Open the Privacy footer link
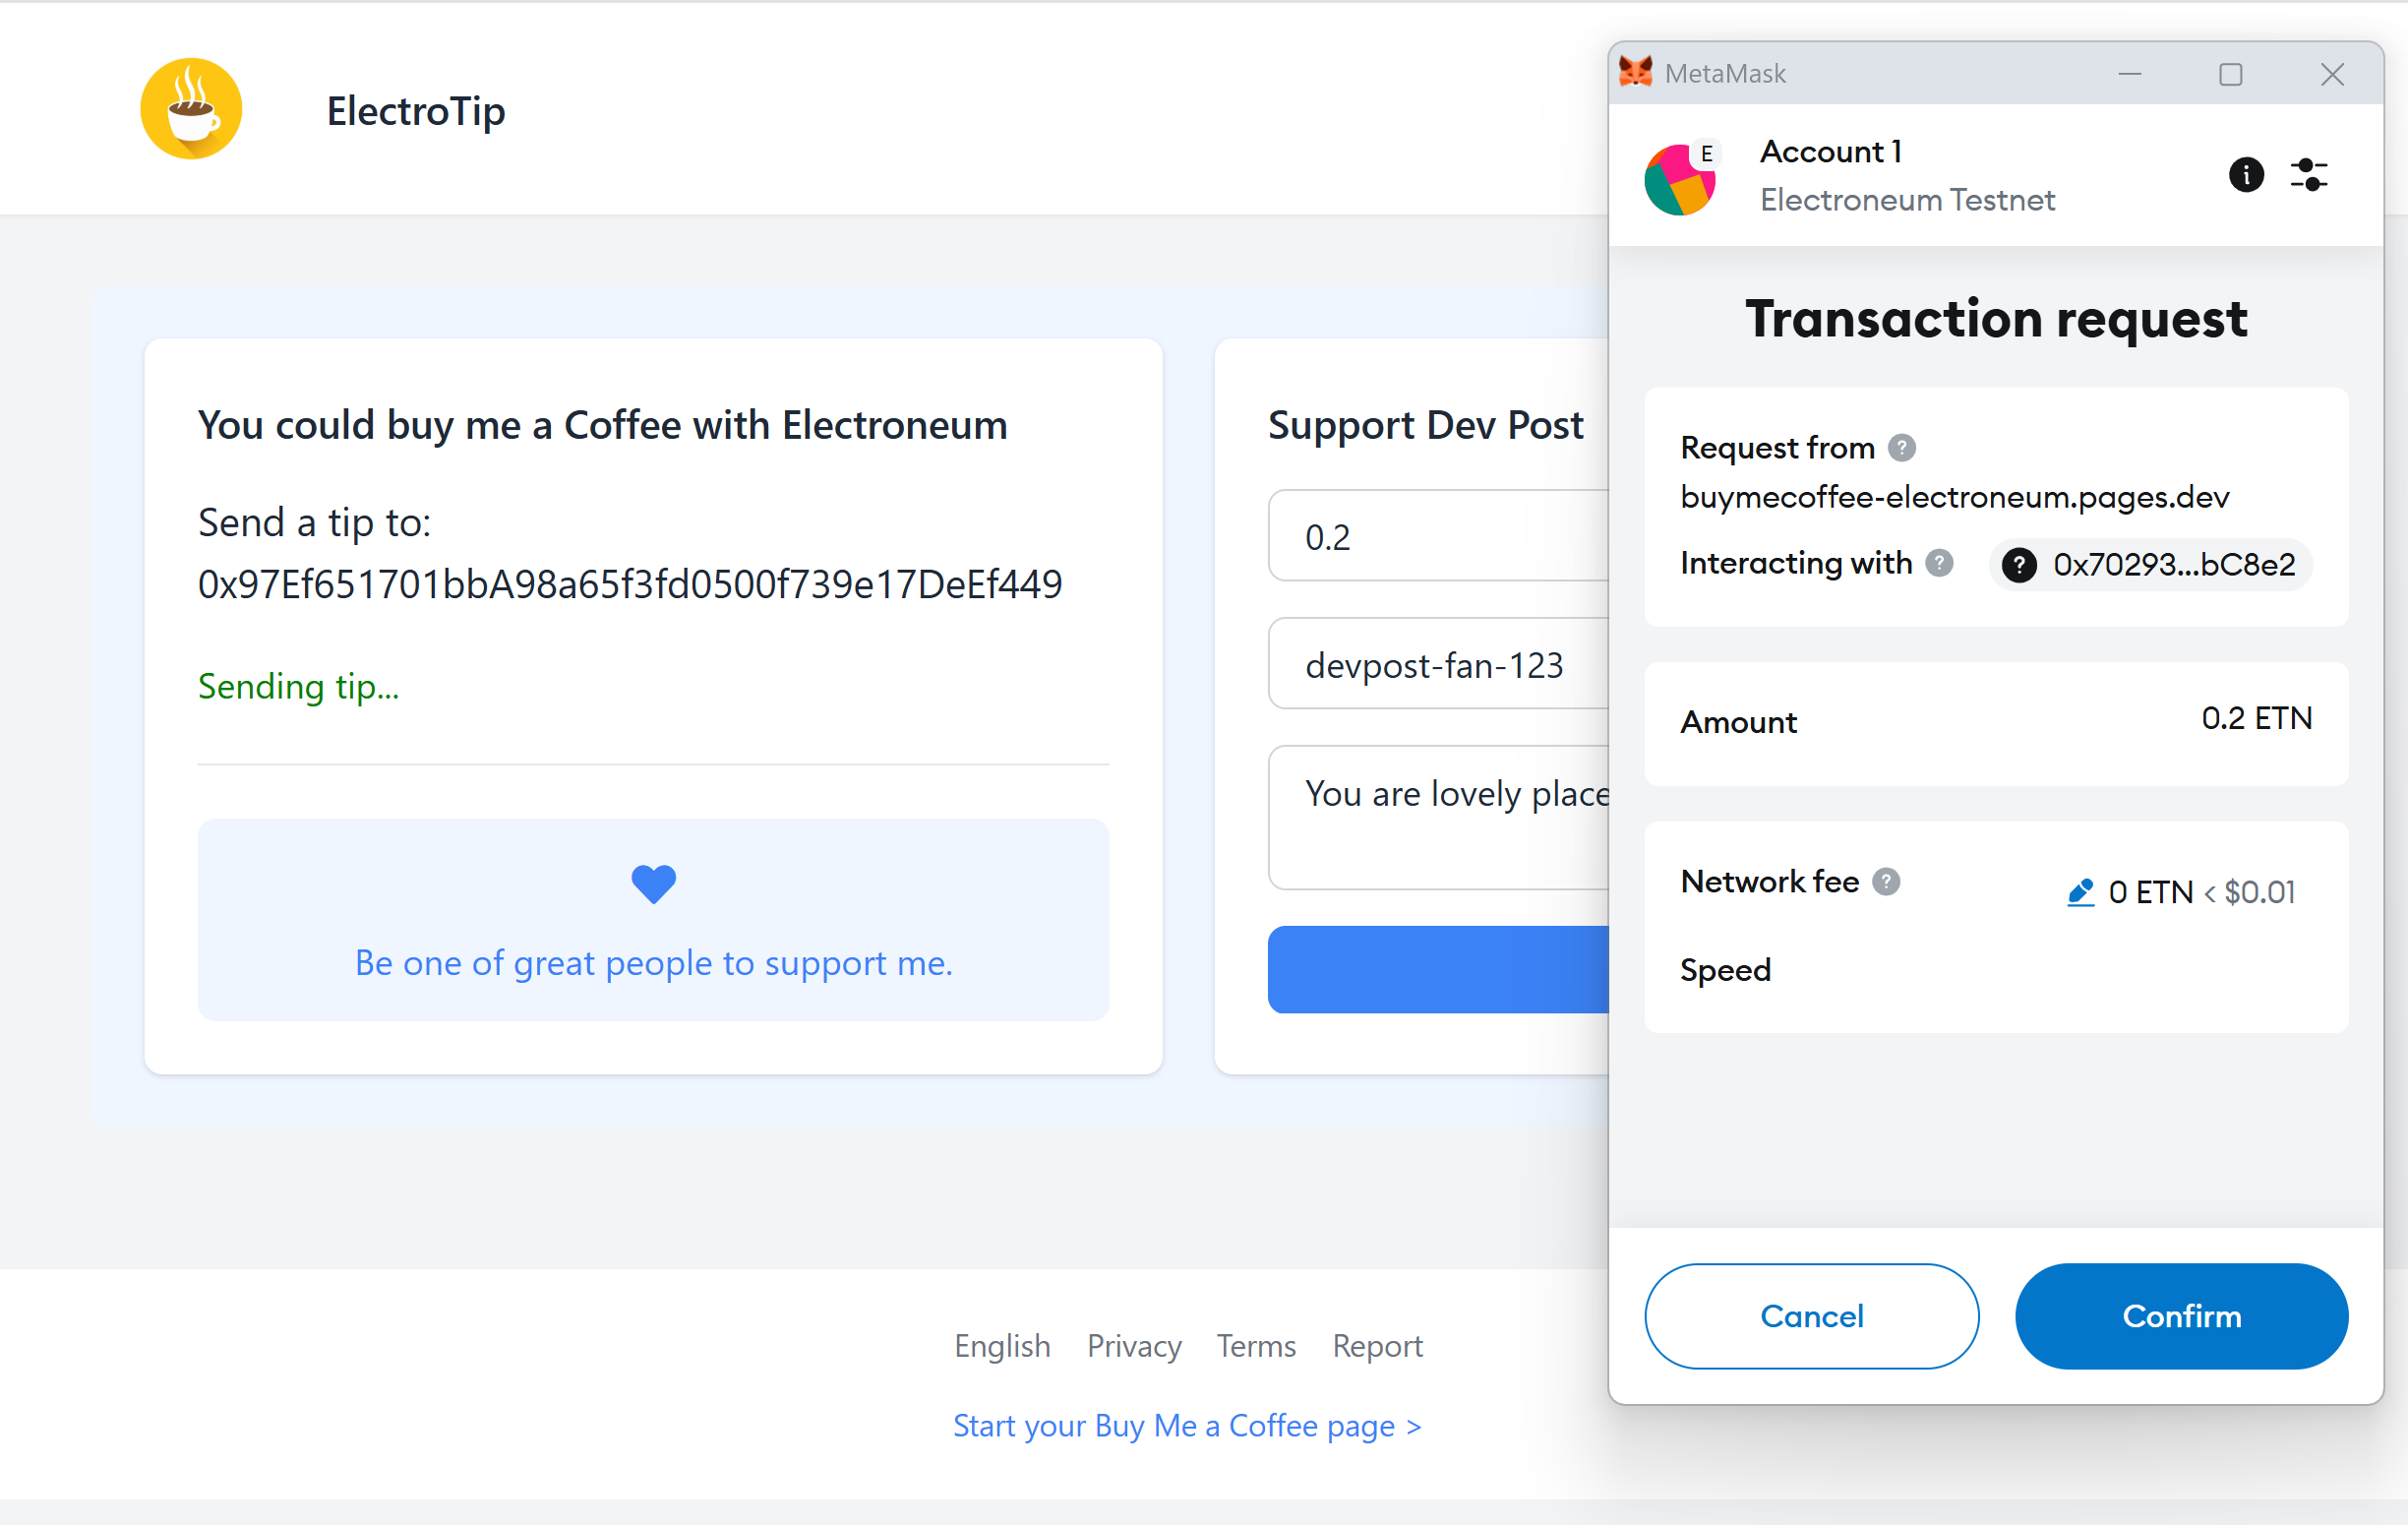Screen dimensions: 2408x1525 (1134, 1346)
